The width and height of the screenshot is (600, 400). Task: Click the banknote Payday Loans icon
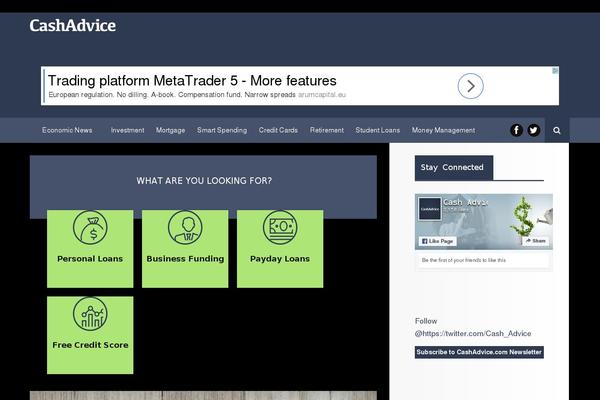click(280, 228)
